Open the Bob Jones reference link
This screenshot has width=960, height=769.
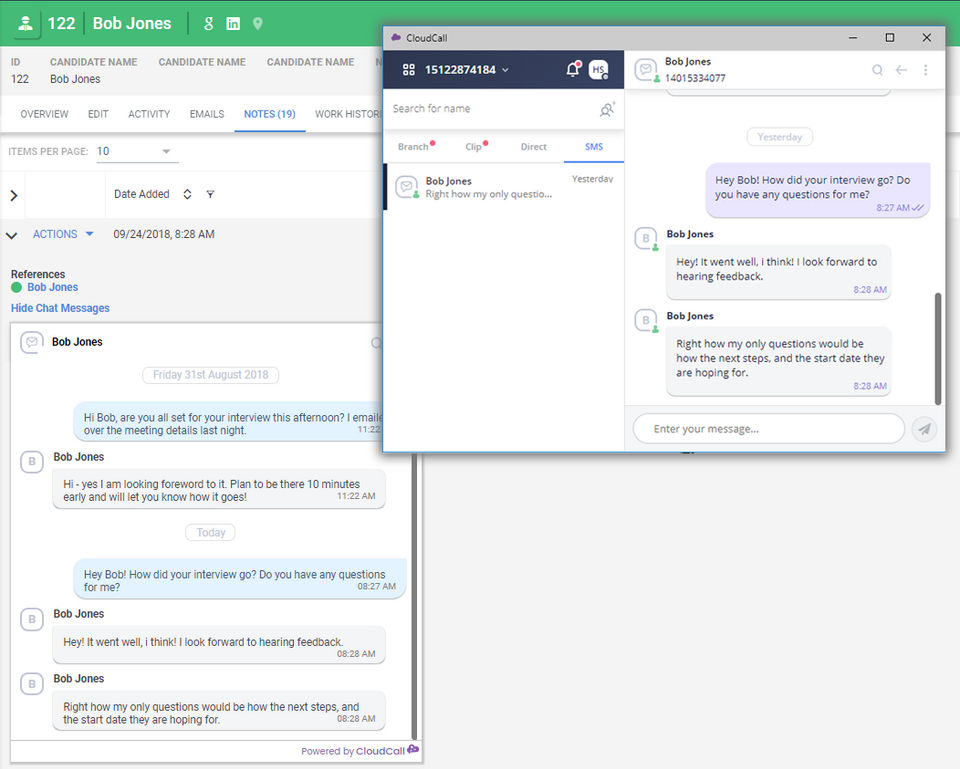click(53, 287)
